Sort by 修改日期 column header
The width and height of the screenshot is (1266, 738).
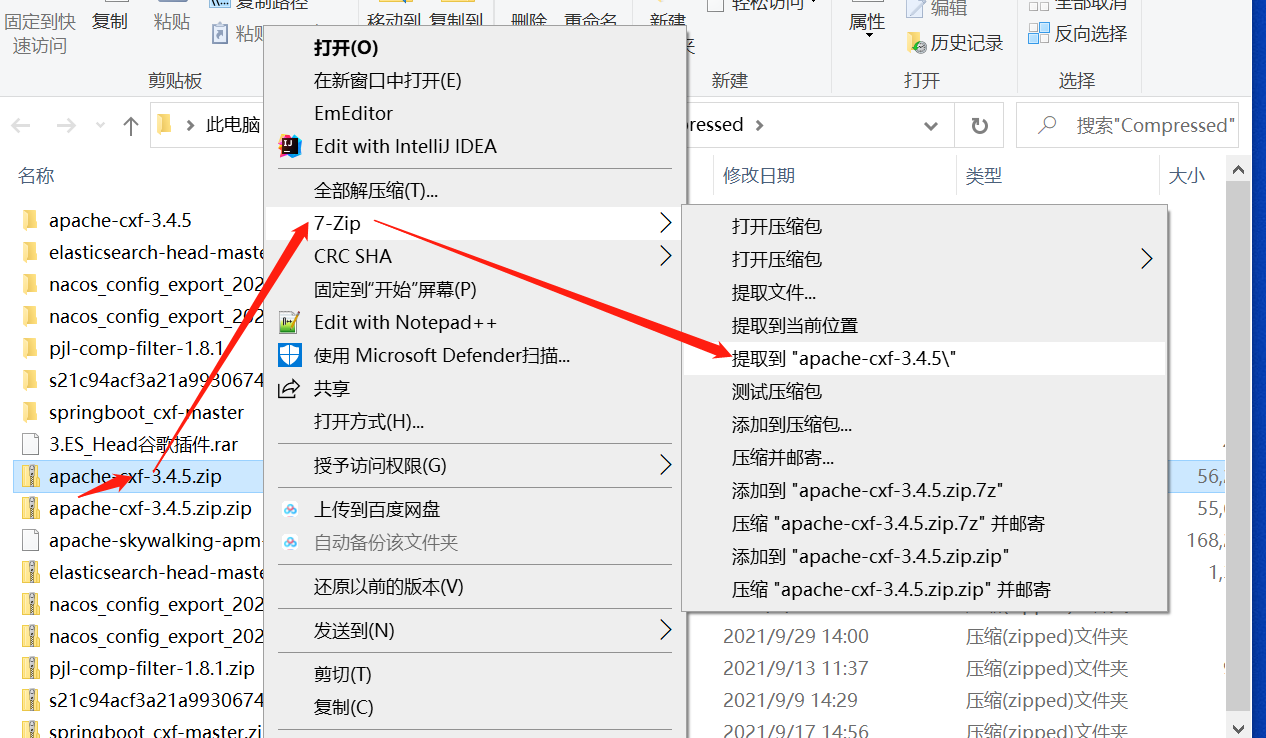(759, 176)
